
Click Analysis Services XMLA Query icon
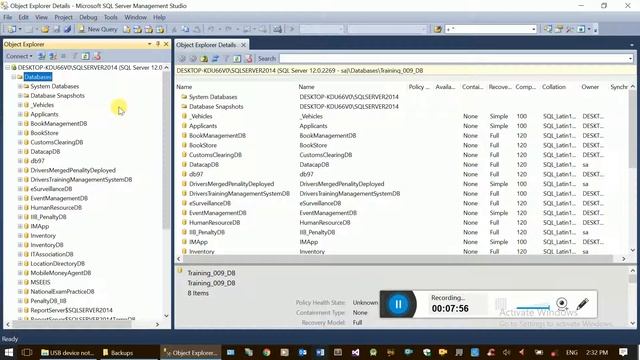tap(160, 29)
